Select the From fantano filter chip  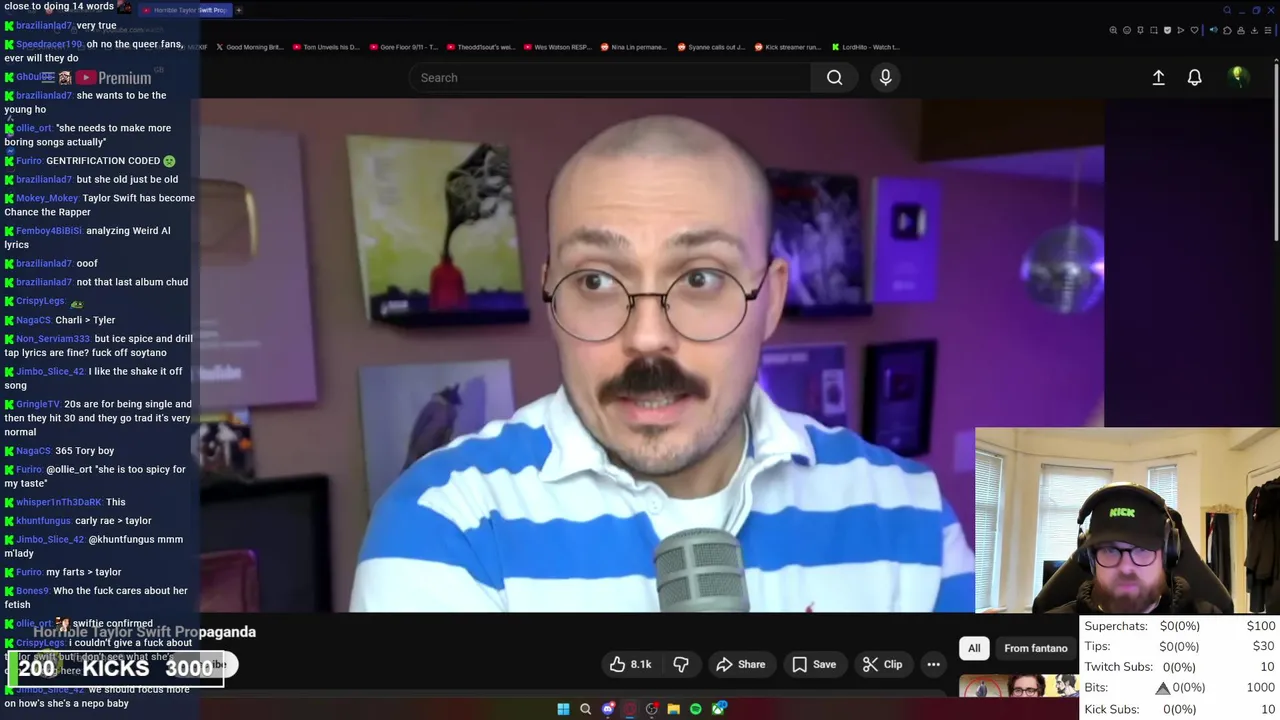pyautogui.click(x=1036, y=648)
